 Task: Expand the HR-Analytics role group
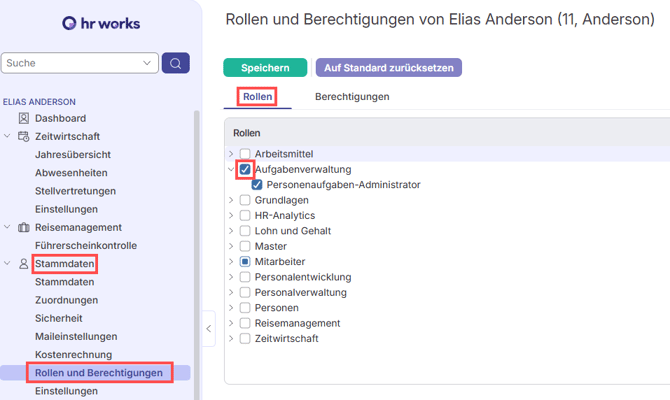tap(231, 215)
